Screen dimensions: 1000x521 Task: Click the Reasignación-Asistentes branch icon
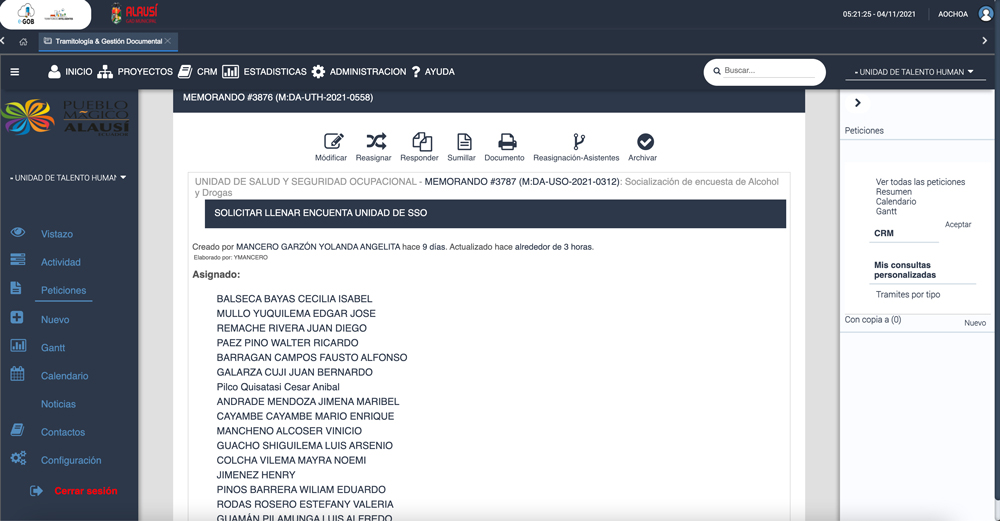pyautogui.click(x=578, y=142)
